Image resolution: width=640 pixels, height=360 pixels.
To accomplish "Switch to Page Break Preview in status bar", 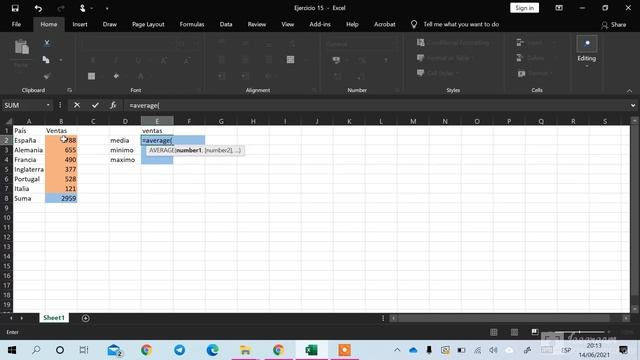I will [535, 332].
